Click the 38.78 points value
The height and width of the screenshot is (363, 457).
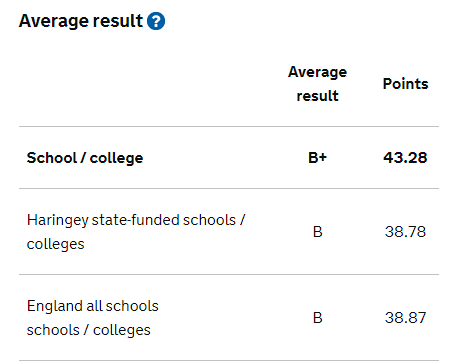(405, 232)
